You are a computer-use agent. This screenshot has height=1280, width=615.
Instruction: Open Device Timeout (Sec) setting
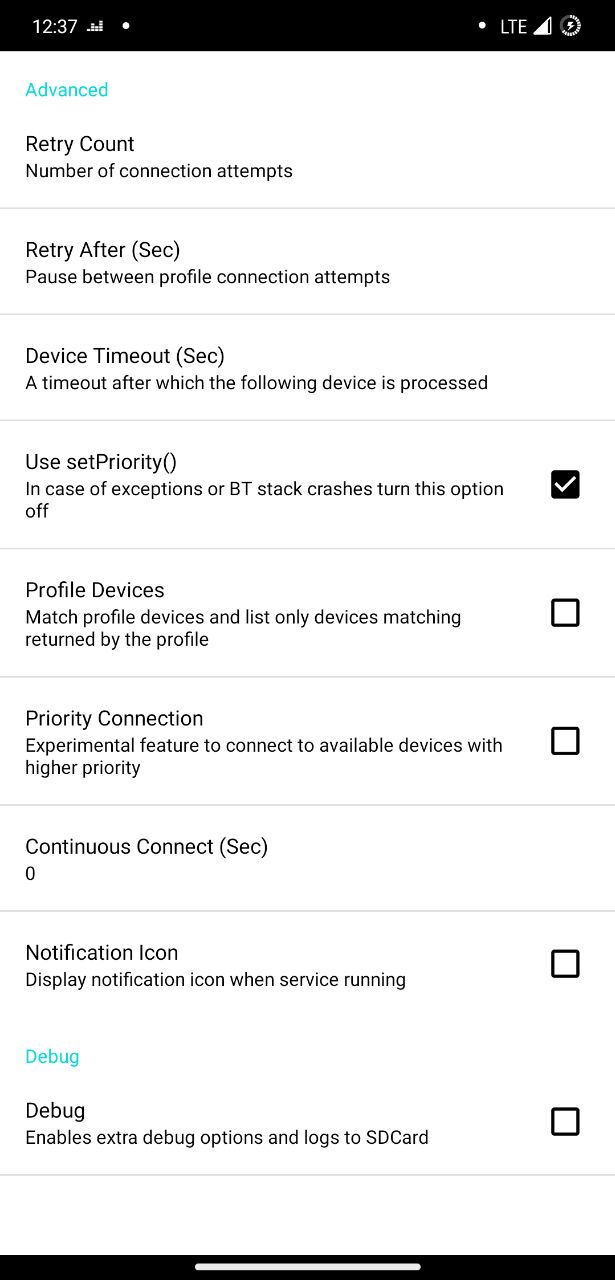(x=307, y=368)
